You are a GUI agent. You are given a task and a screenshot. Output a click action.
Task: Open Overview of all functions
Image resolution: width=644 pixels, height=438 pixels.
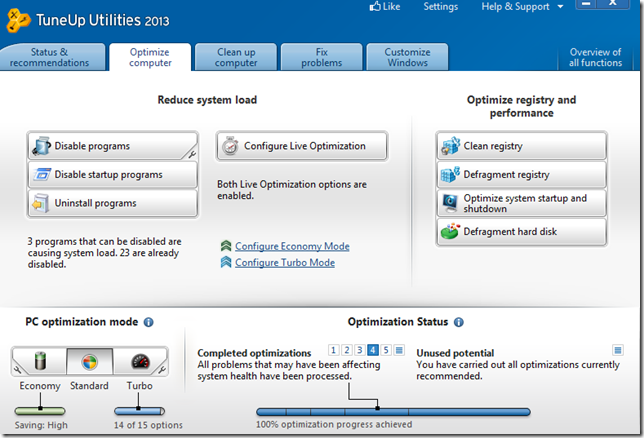point(596,57)
